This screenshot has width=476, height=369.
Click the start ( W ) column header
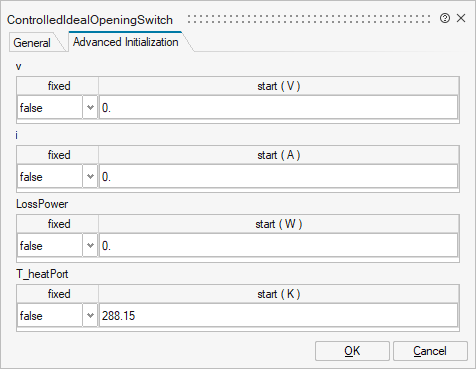tap(279, 224)
